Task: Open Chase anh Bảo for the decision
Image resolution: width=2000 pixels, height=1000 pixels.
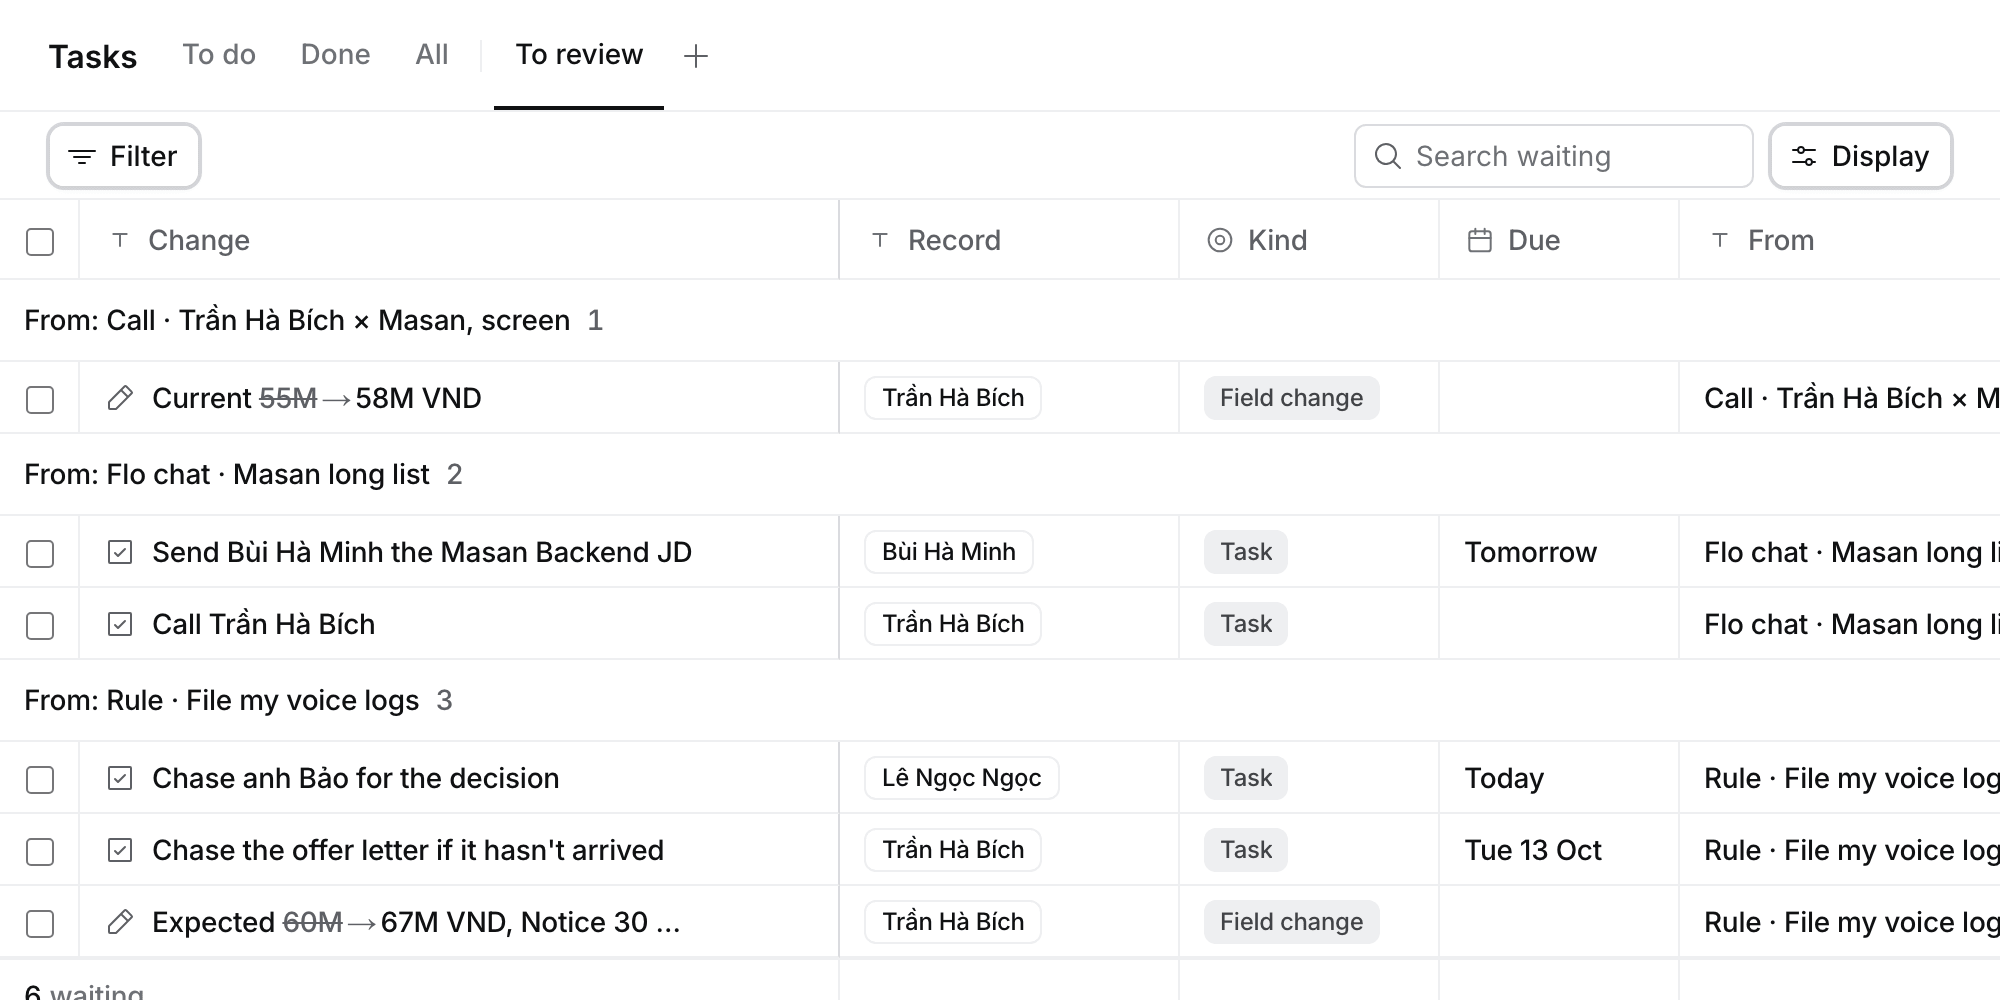Action: (x=355, y=778)
